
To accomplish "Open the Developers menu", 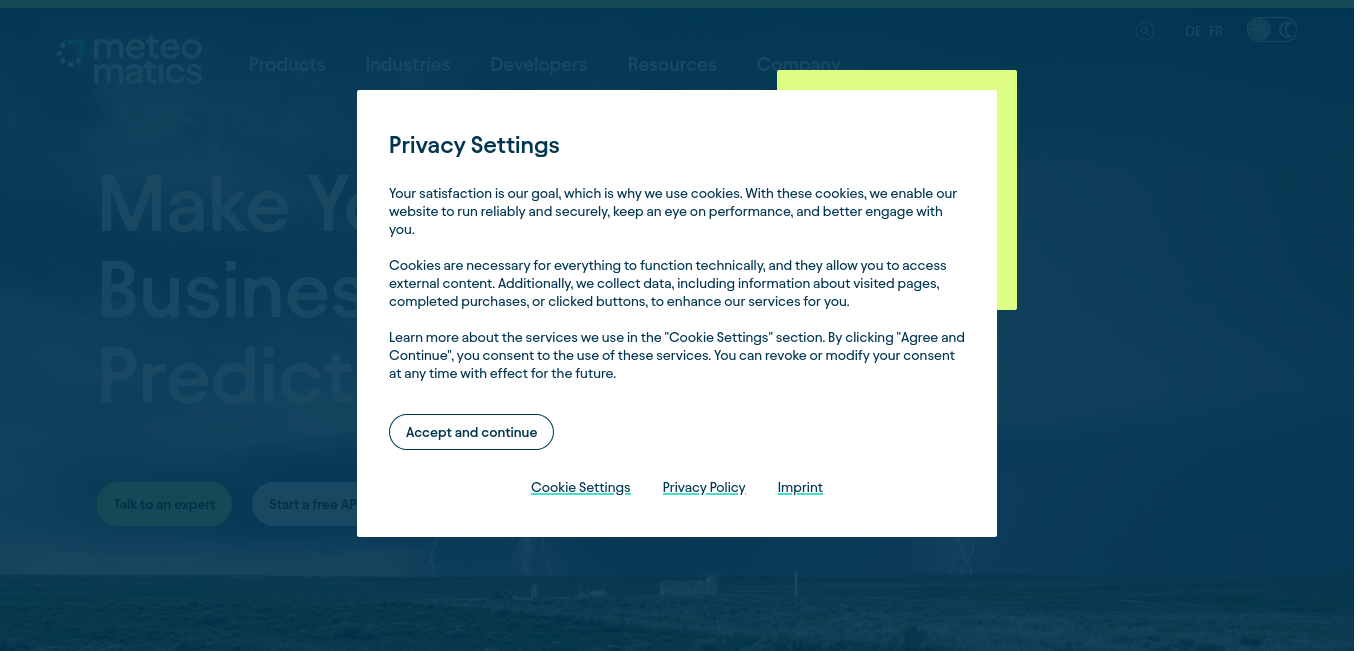I will pos(539,65).
